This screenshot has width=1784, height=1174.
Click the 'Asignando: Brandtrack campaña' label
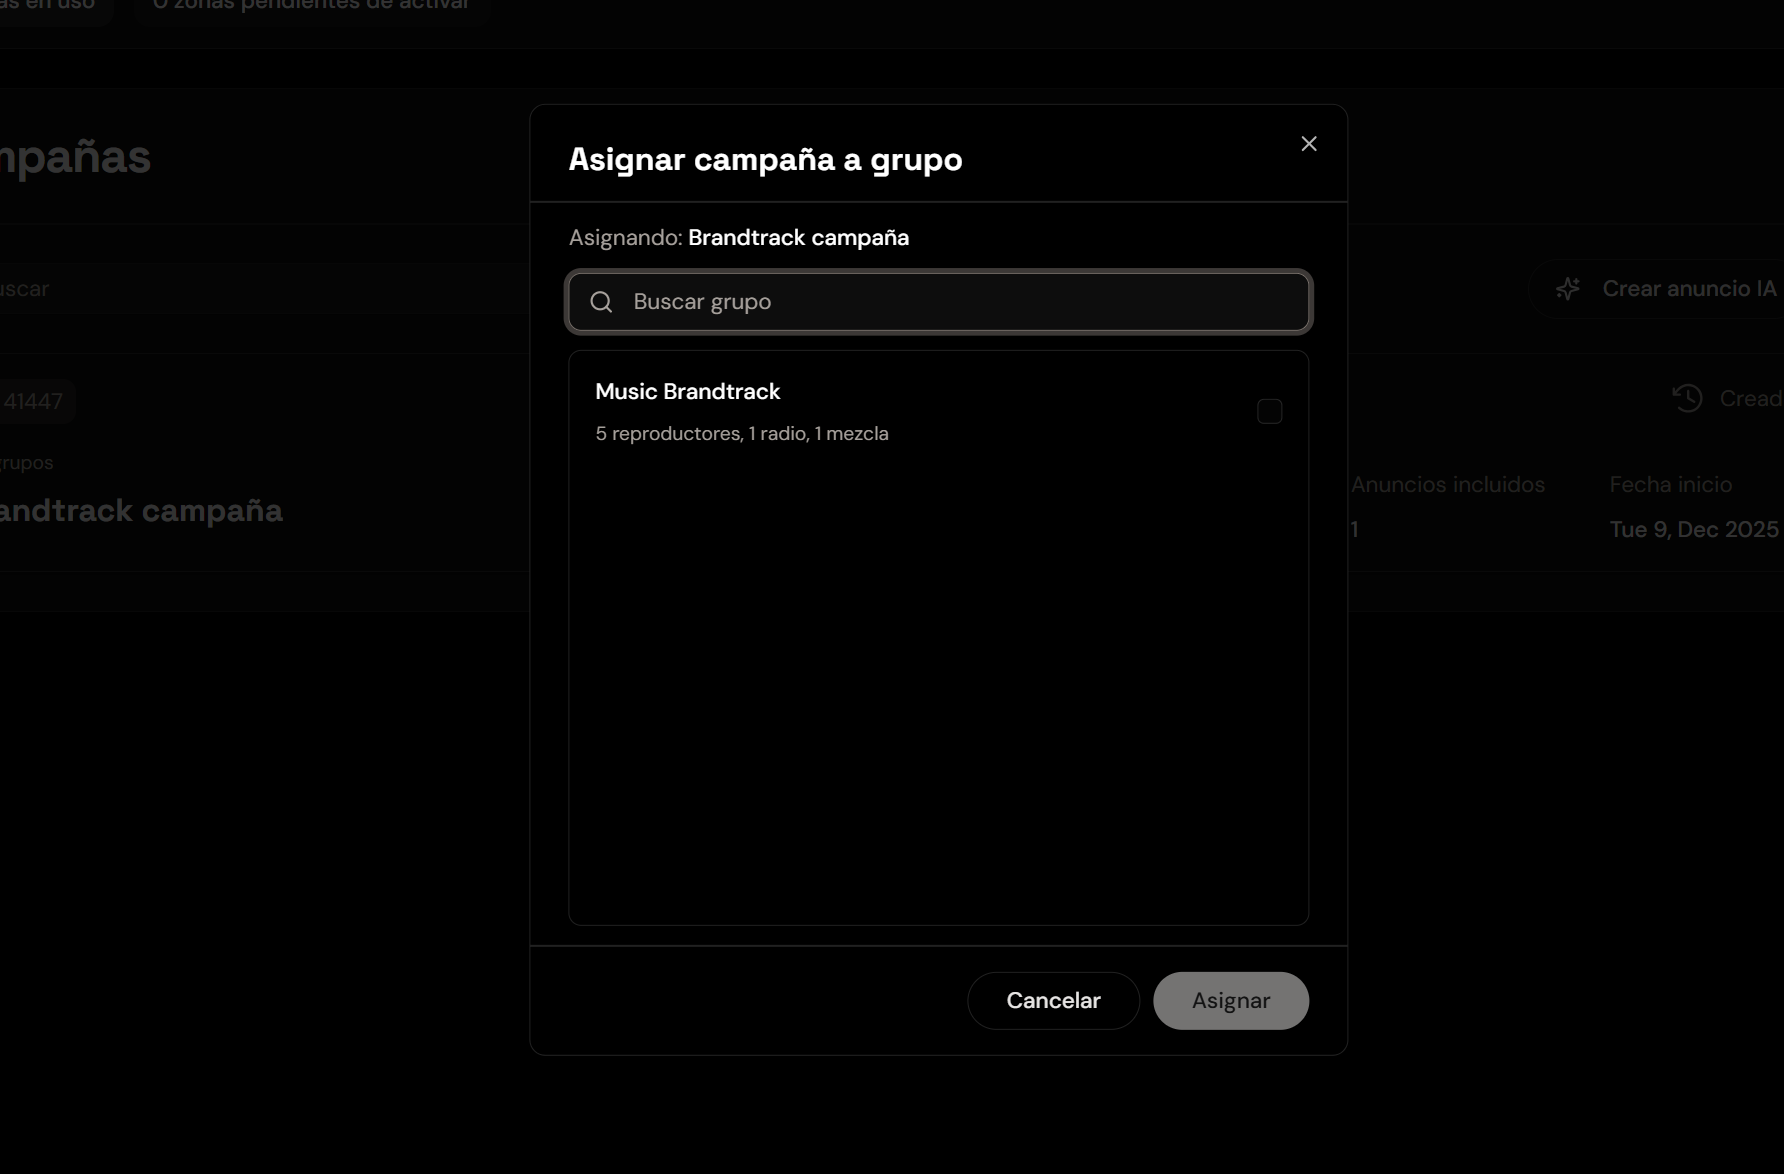click(738, 238)
